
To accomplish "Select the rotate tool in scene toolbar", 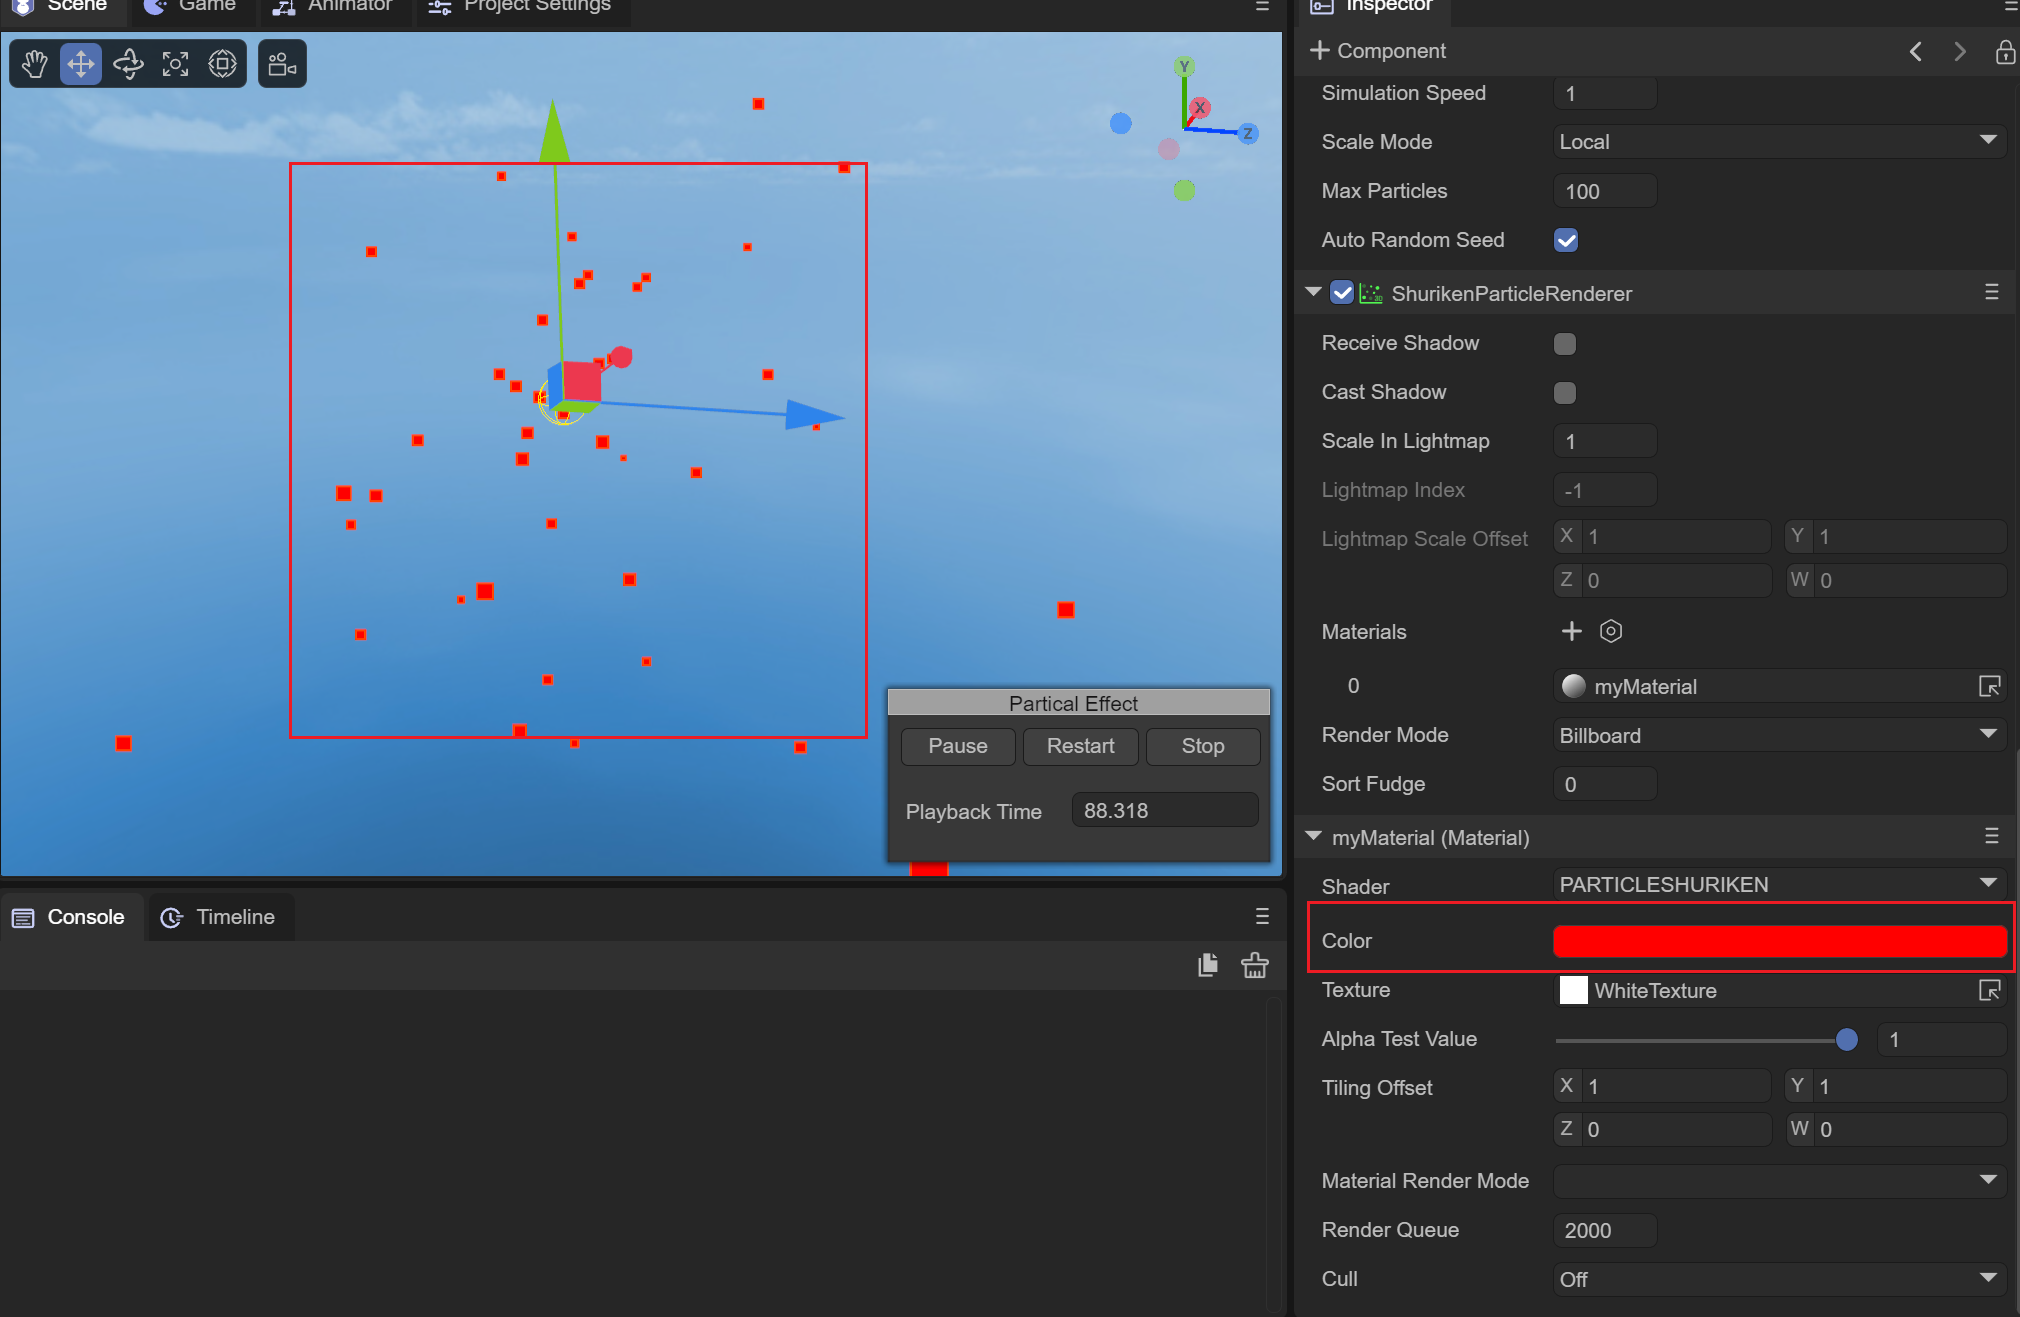I will (128, 65).
